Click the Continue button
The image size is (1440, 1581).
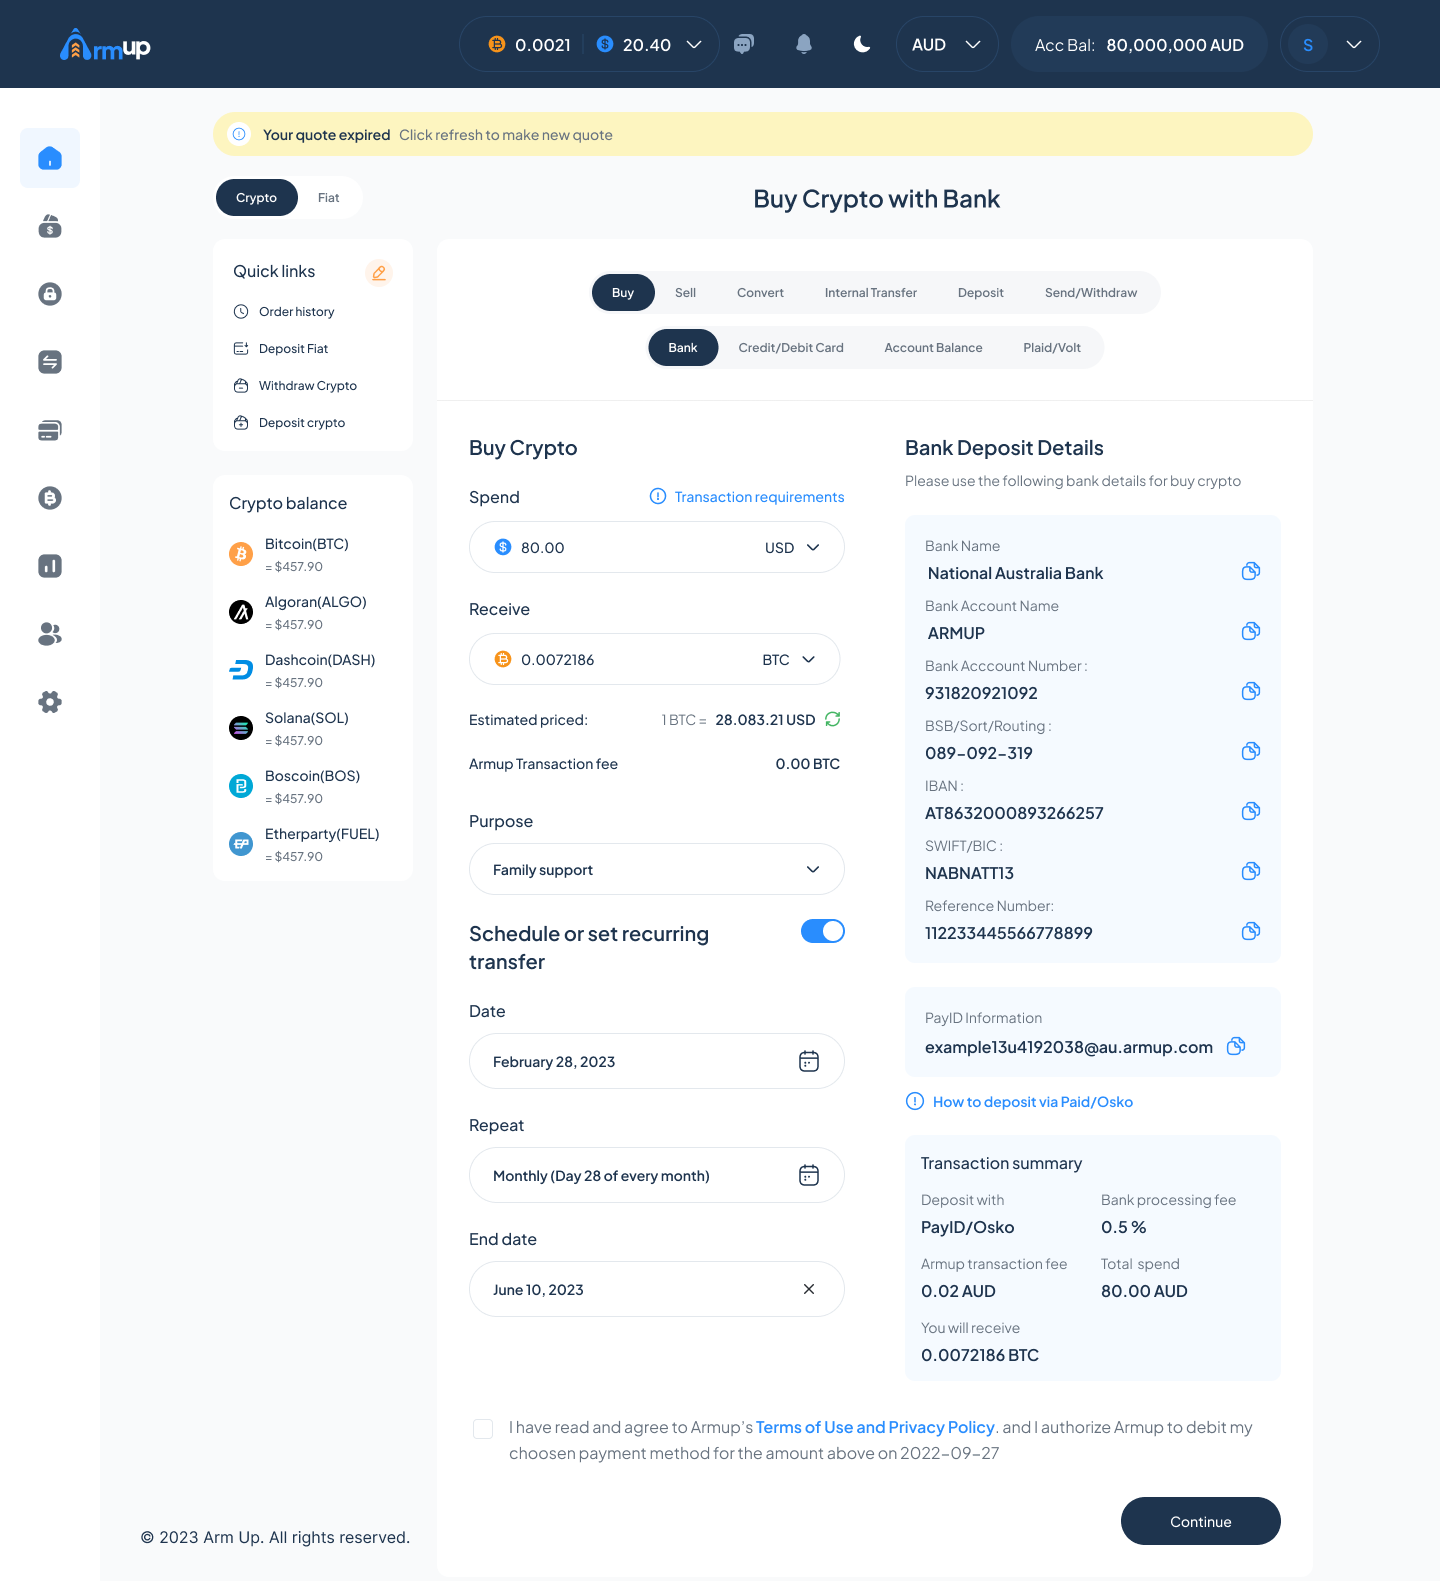pyautogui.click(x=1201, y=1521)
